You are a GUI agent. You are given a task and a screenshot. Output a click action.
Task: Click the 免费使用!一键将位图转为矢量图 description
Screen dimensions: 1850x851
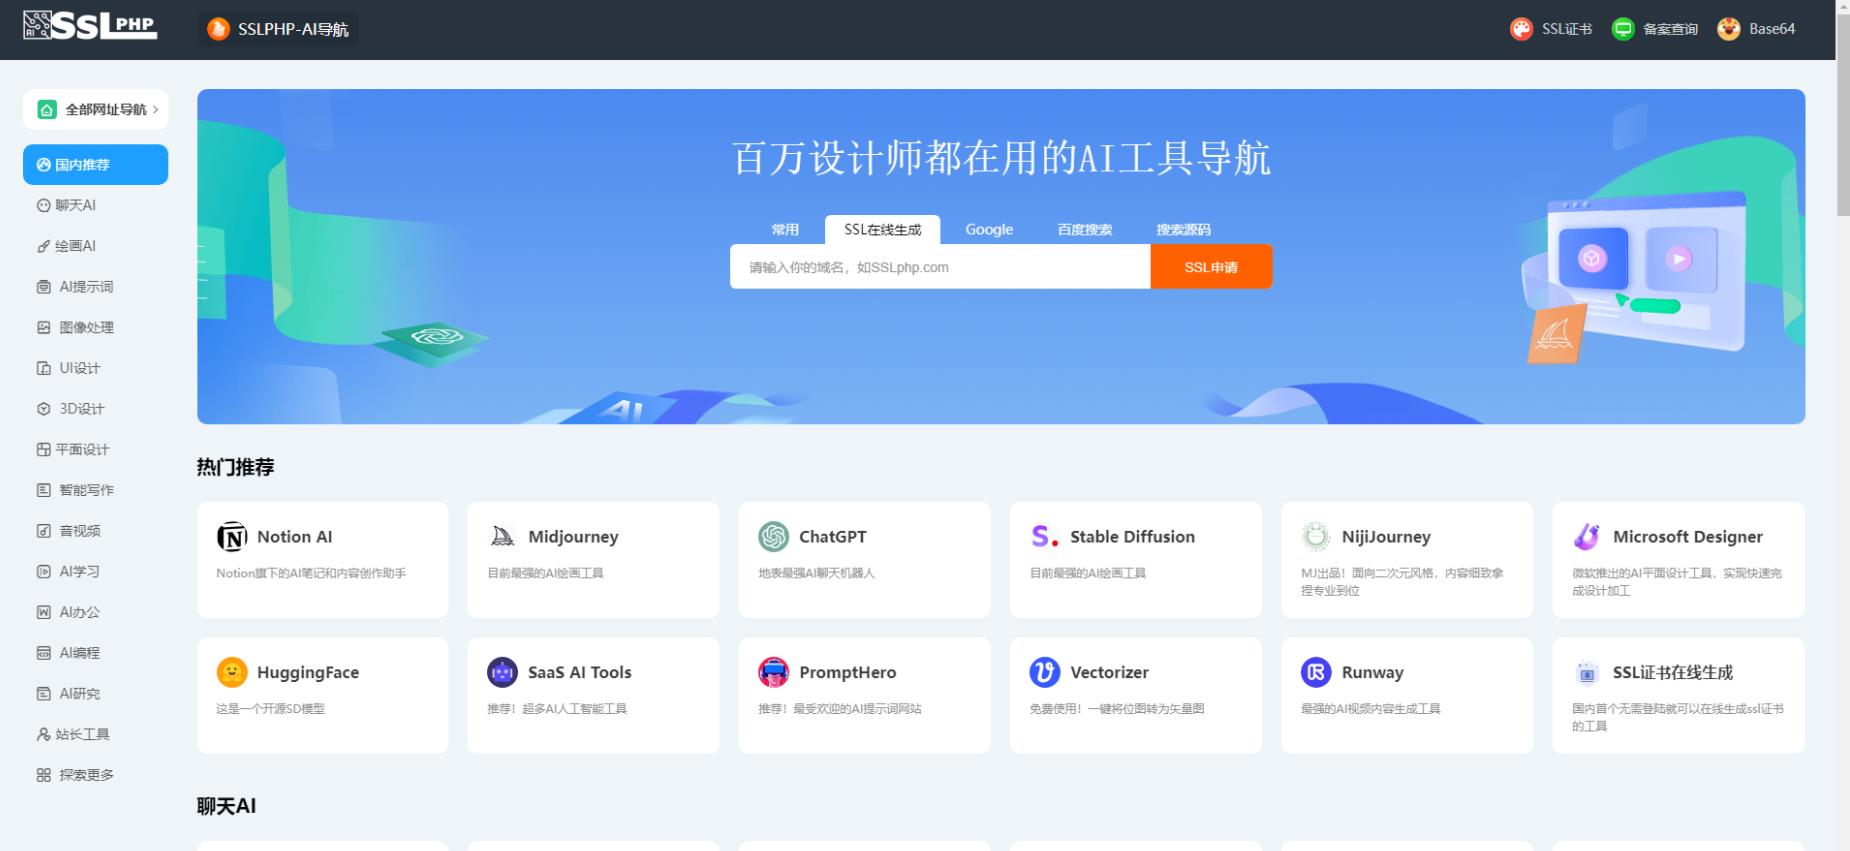[x=1117, y=708]
